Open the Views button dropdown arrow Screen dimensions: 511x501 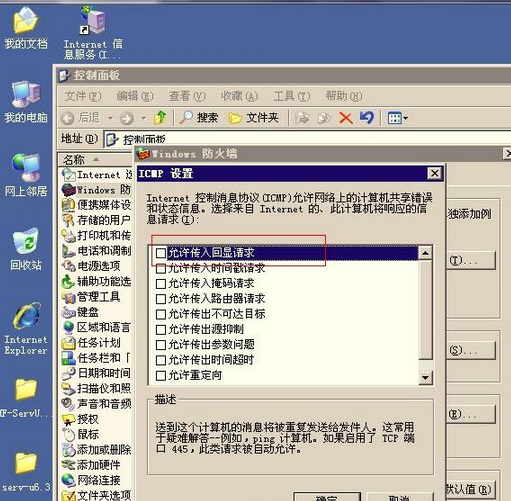tap(406, 118)
